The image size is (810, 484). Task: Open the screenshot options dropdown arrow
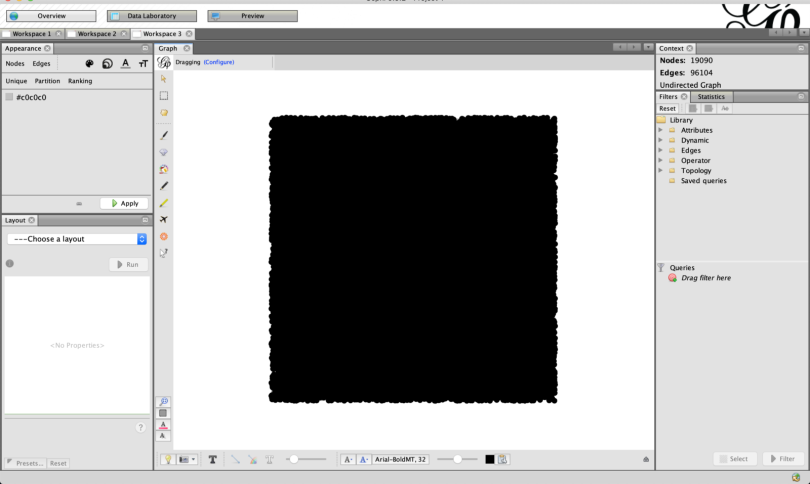tap(194, 459)
